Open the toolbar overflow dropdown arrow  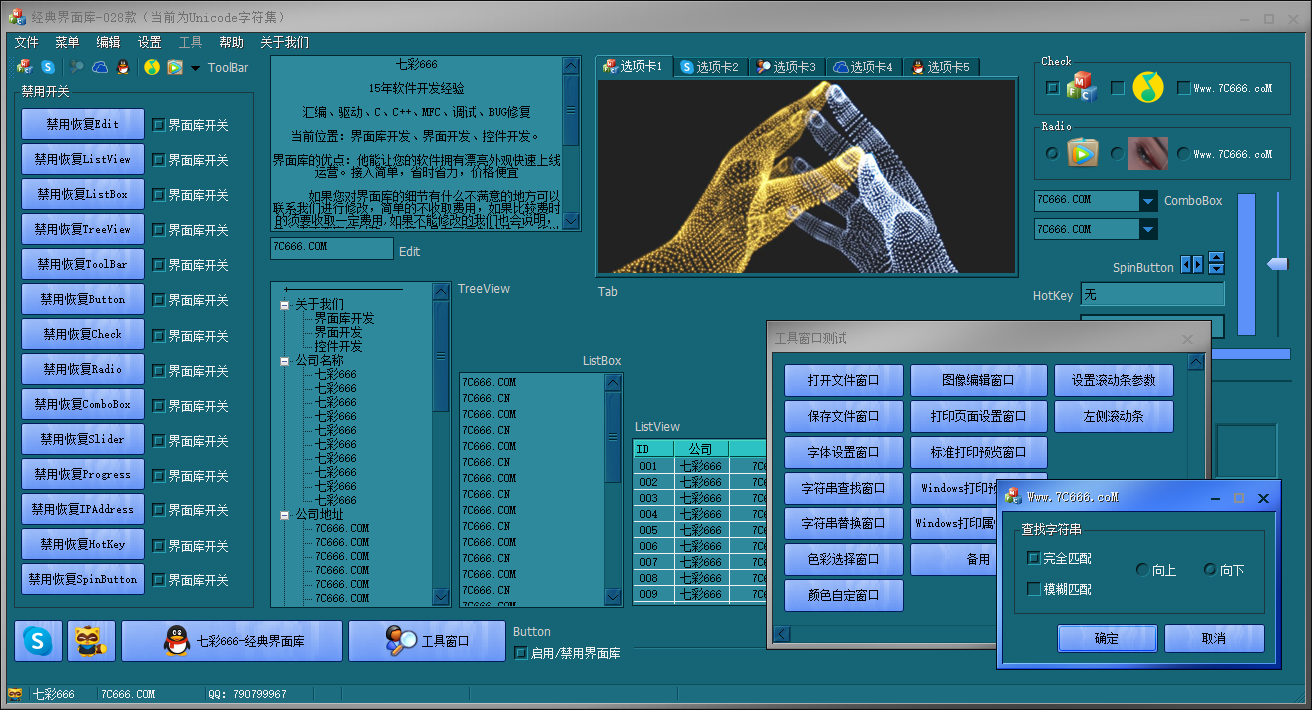coord(195,68)
